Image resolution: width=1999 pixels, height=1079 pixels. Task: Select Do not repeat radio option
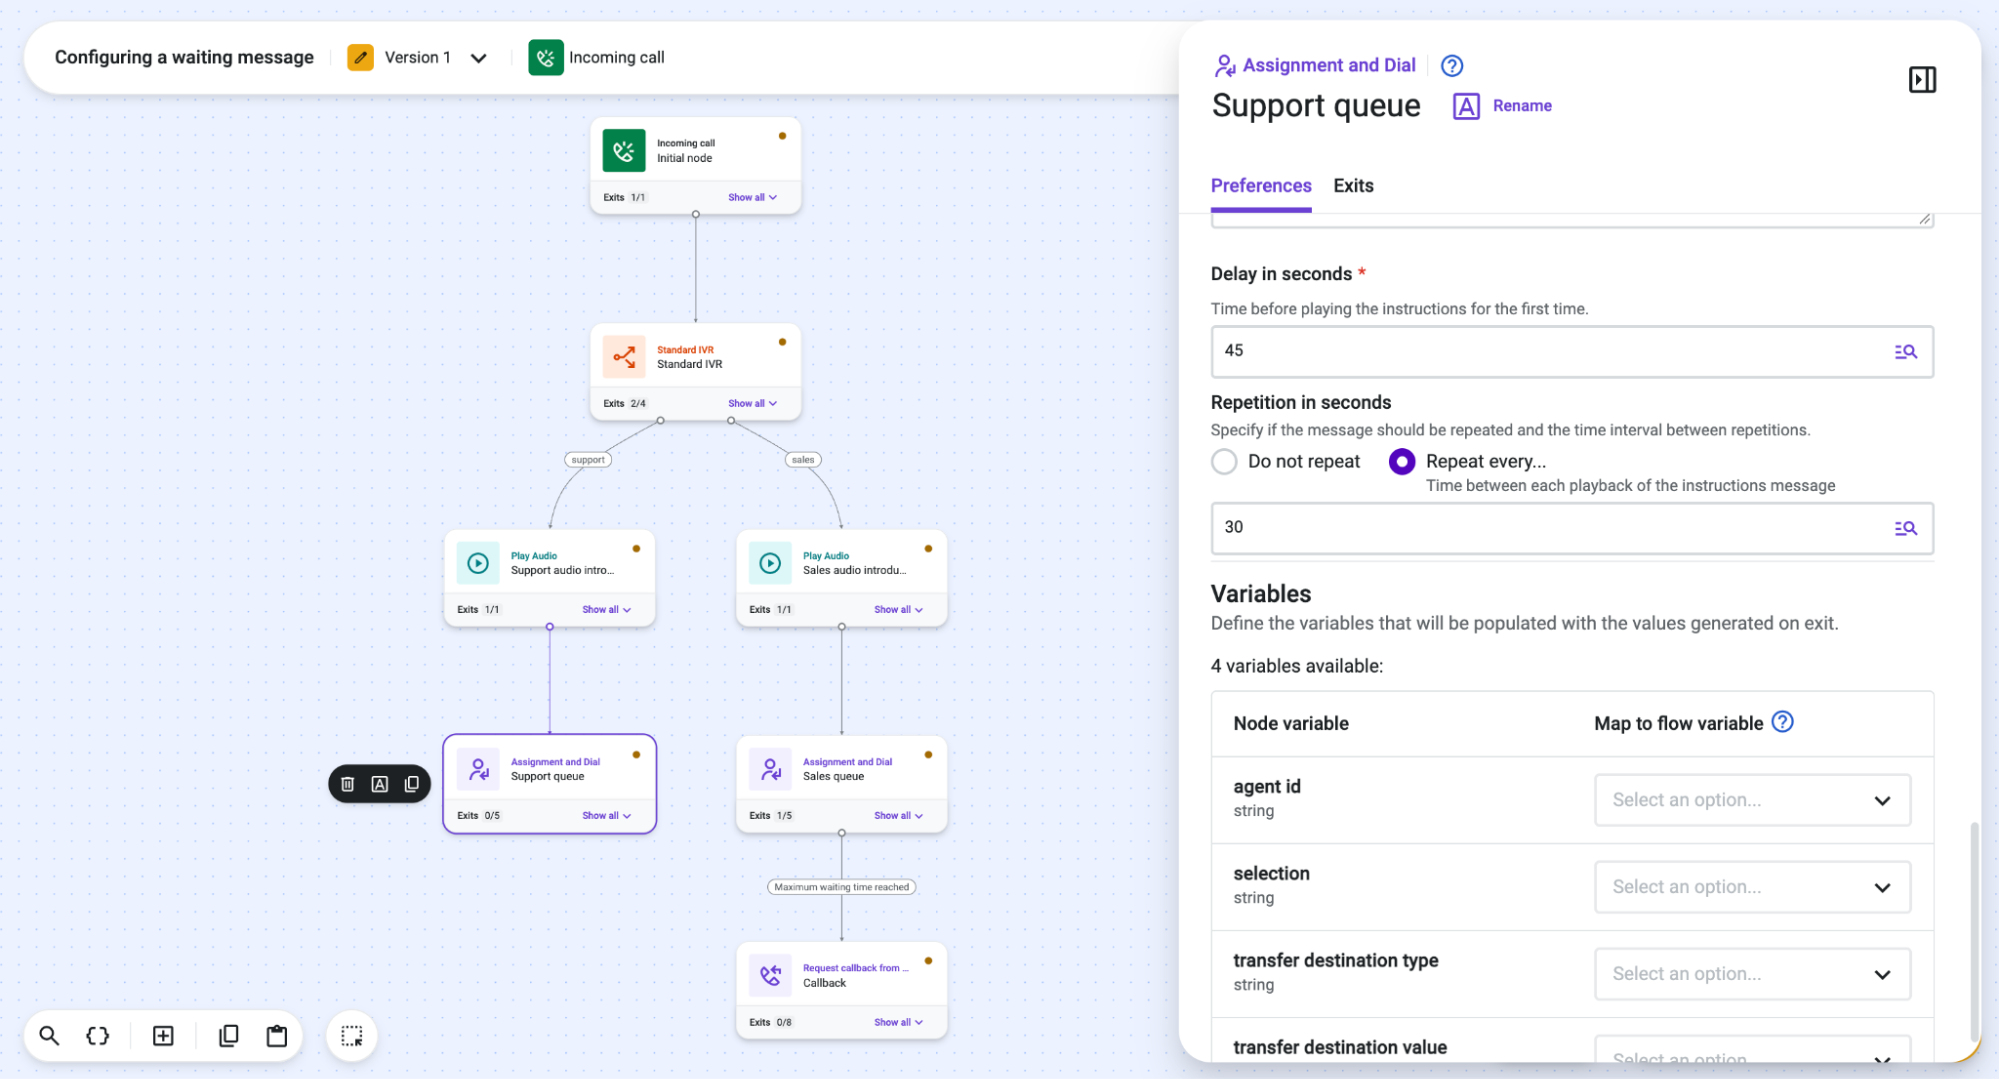(x=1224, y=461)
